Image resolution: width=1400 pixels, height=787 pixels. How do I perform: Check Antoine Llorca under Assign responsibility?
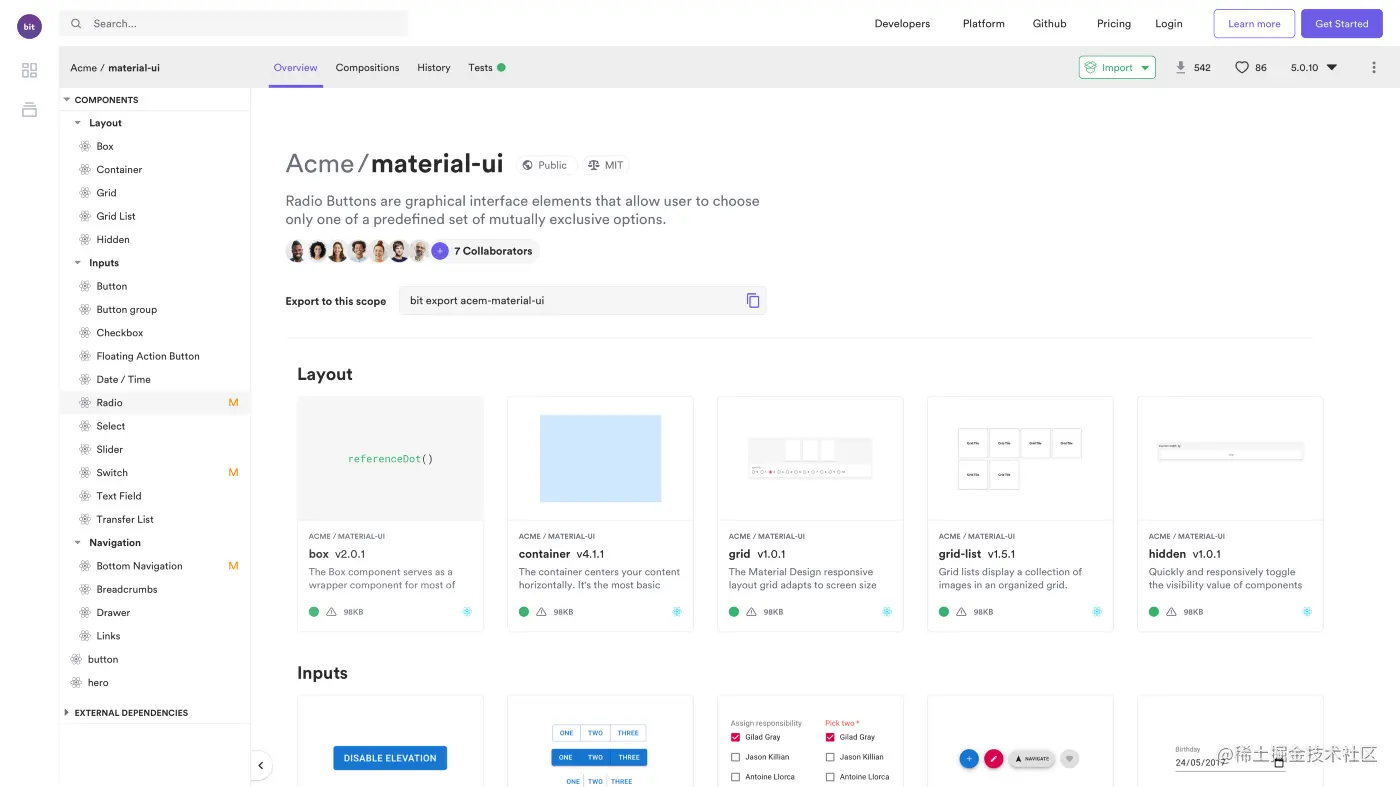pos(736,777)
